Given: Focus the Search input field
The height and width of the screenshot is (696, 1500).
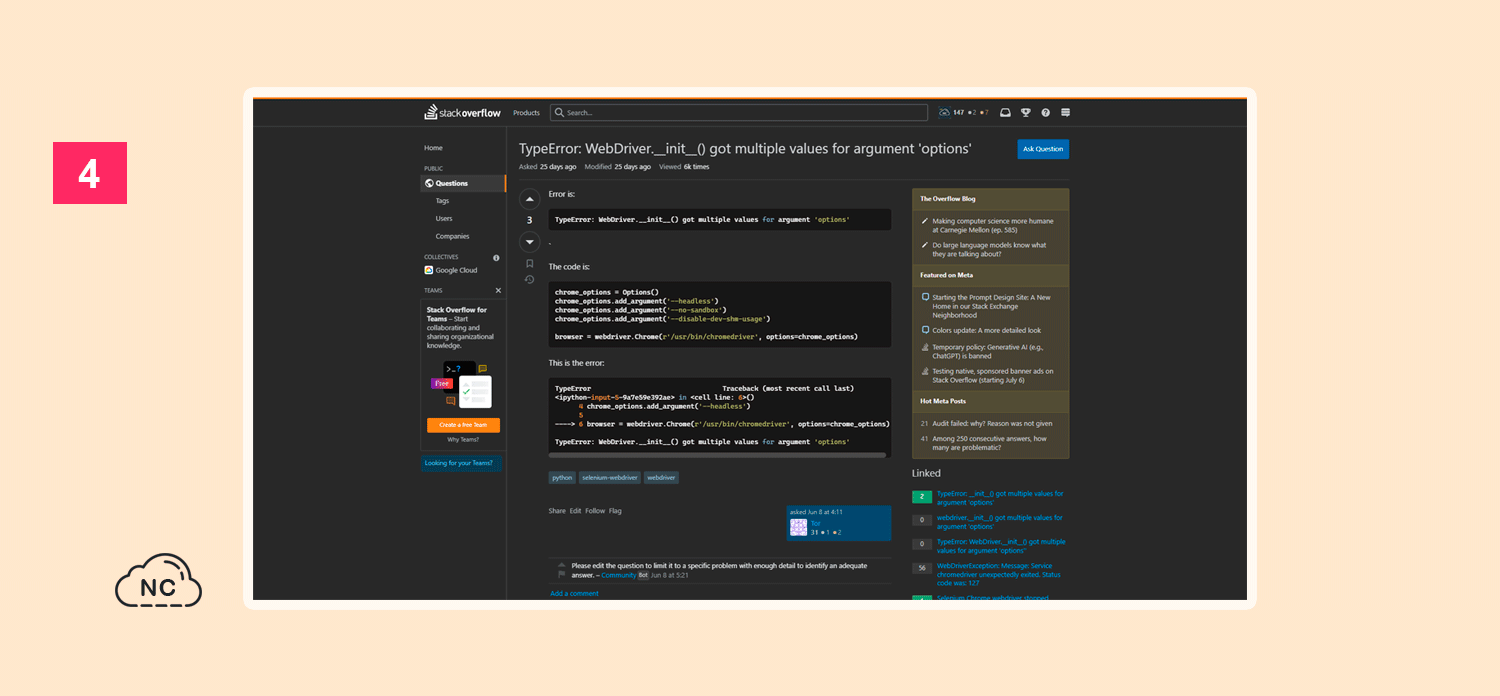Looking at the screenshot, I should click(738, 113).
